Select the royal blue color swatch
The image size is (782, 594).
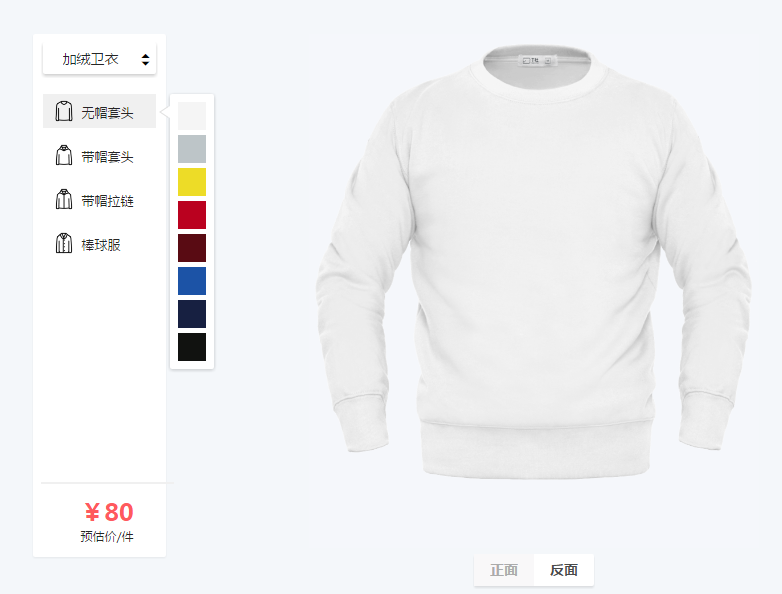click(192, 281)
